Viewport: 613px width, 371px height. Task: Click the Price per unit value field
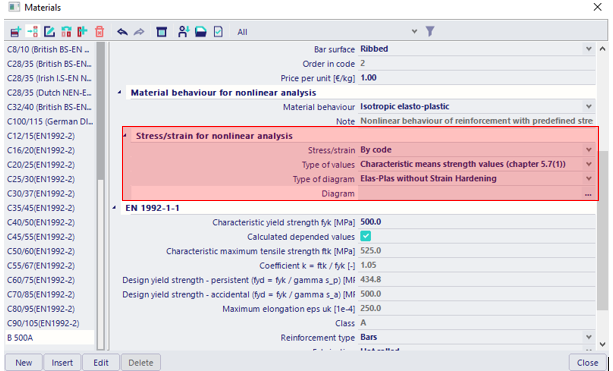coord(476,78)
